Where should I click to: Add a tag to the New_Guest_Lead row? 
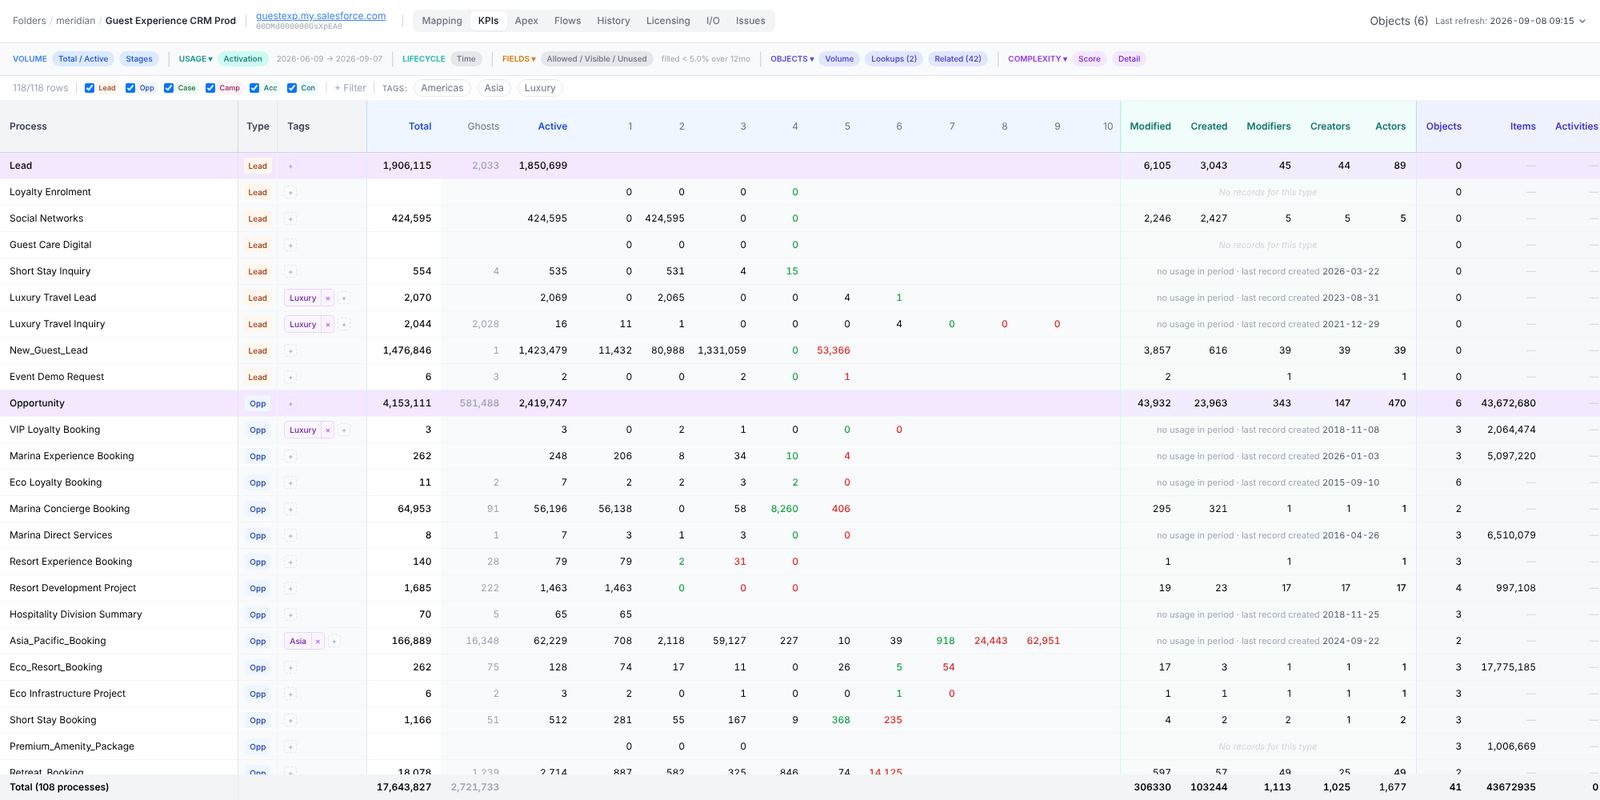(291, 351)
